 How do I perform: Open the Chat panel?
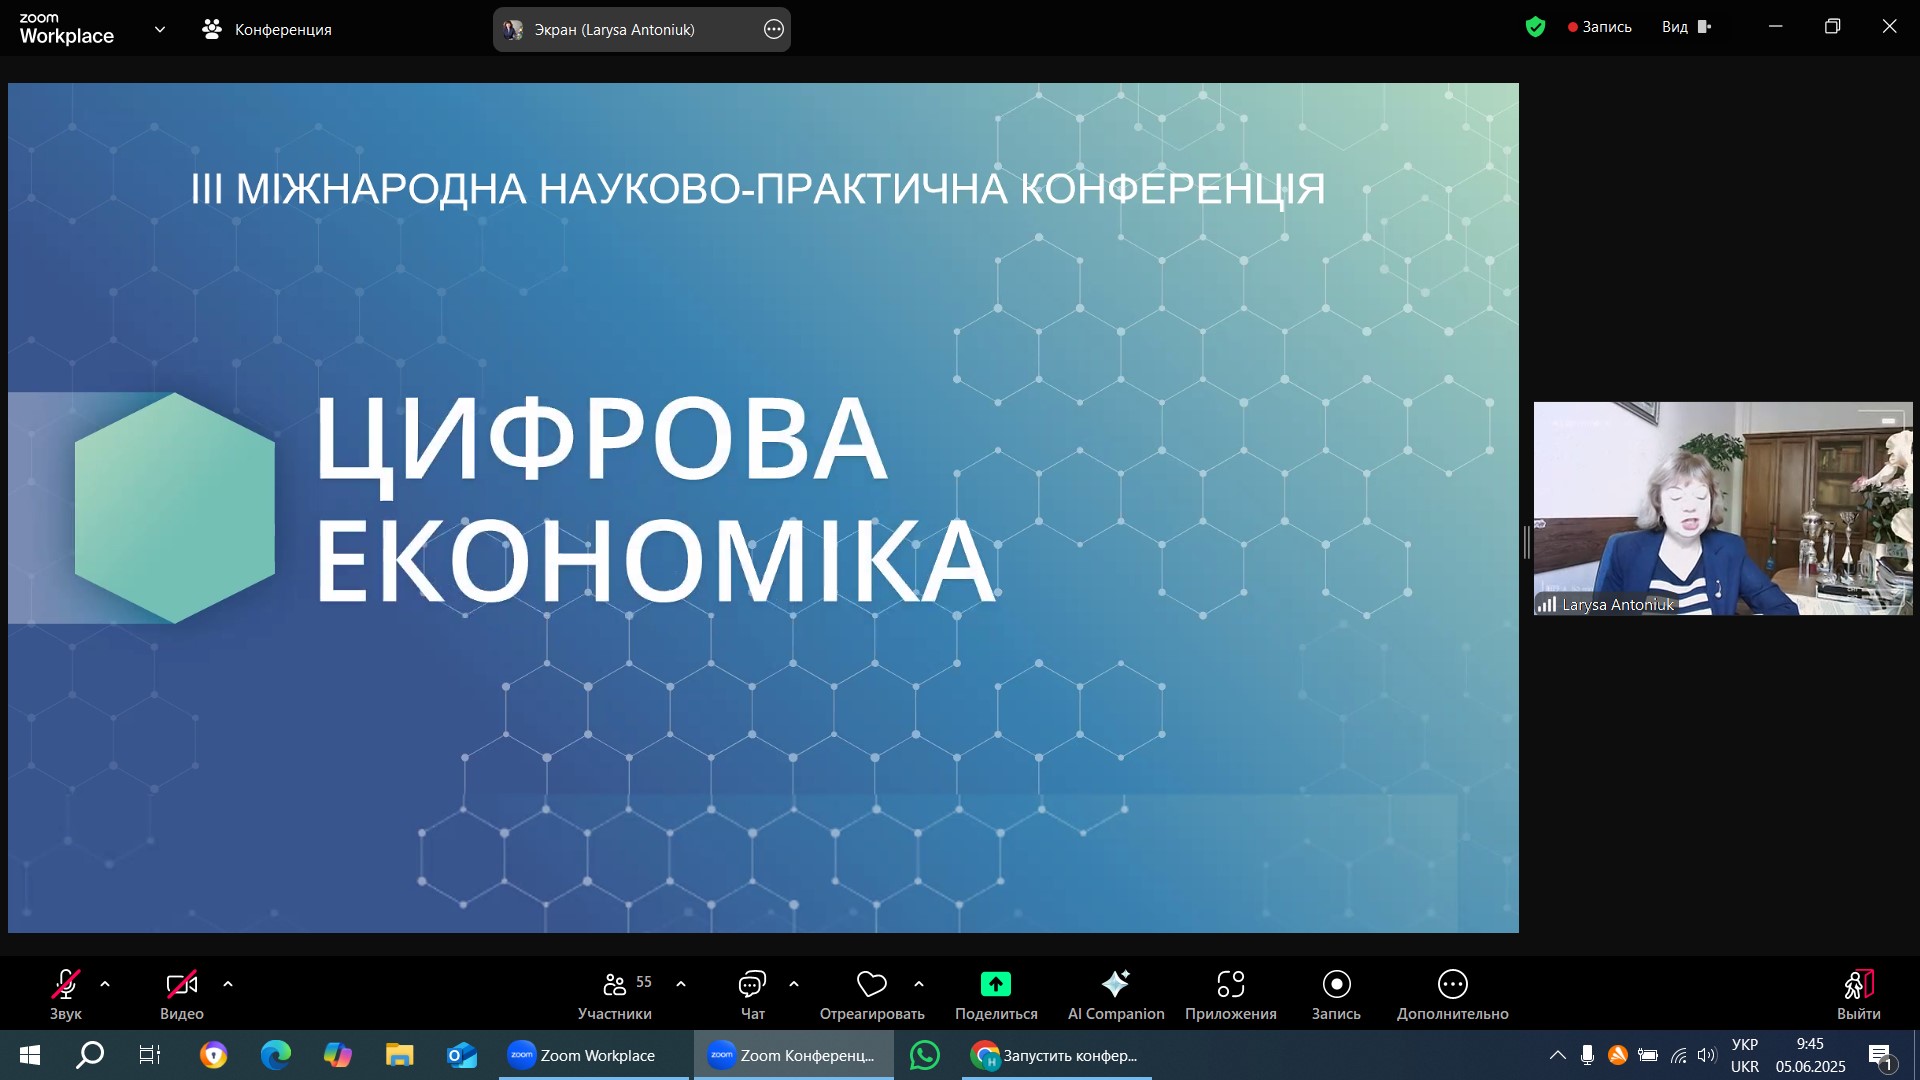pyautogui.click(x=752, y=986)
